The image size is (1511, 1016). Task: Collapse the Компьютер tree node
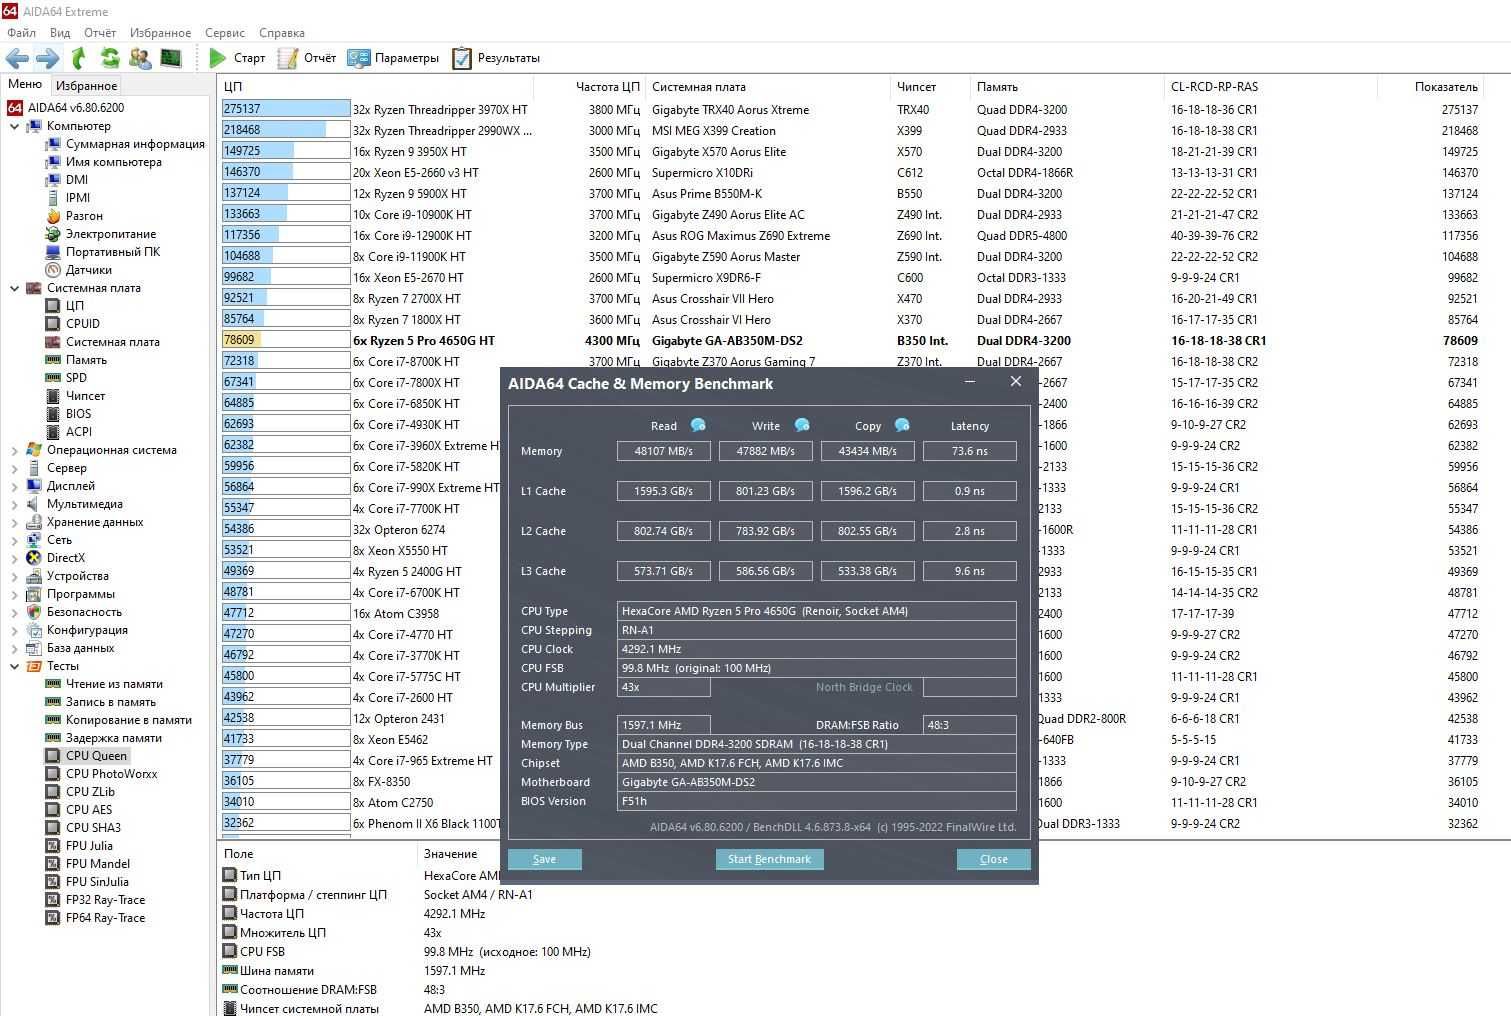pyautogui.click(x=14, y=126)
